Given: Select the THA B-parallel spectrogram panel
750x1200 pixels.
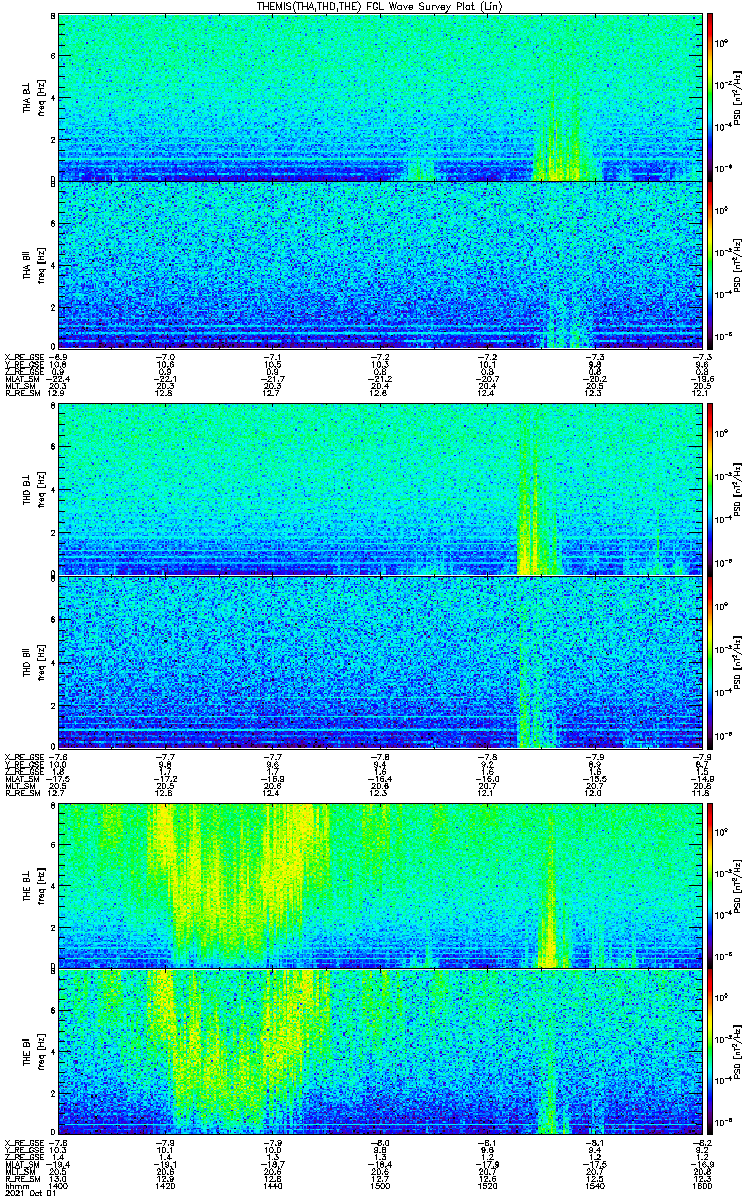Looking at the screenshot, I should [x=381, y=264].
